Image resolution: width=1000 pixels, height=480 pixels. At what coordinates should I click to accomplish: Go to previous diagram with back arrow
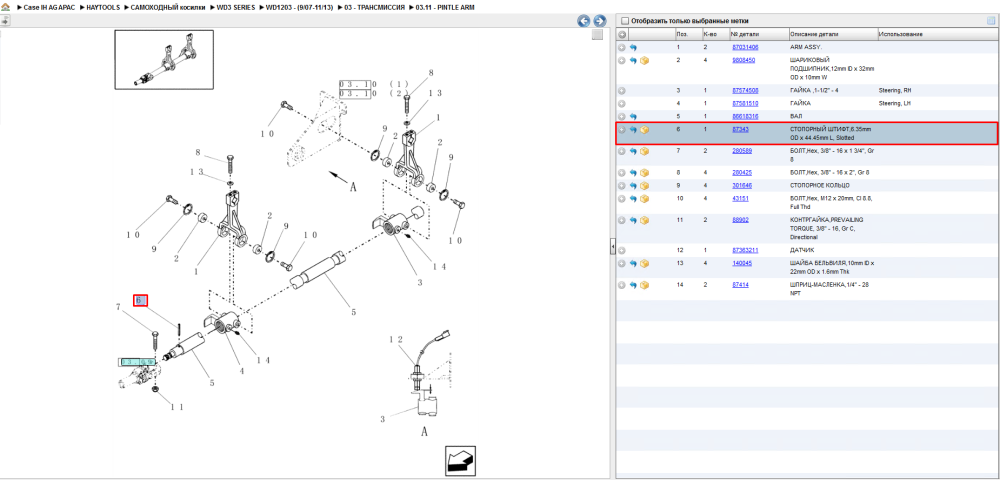click(x=584, y=21)
